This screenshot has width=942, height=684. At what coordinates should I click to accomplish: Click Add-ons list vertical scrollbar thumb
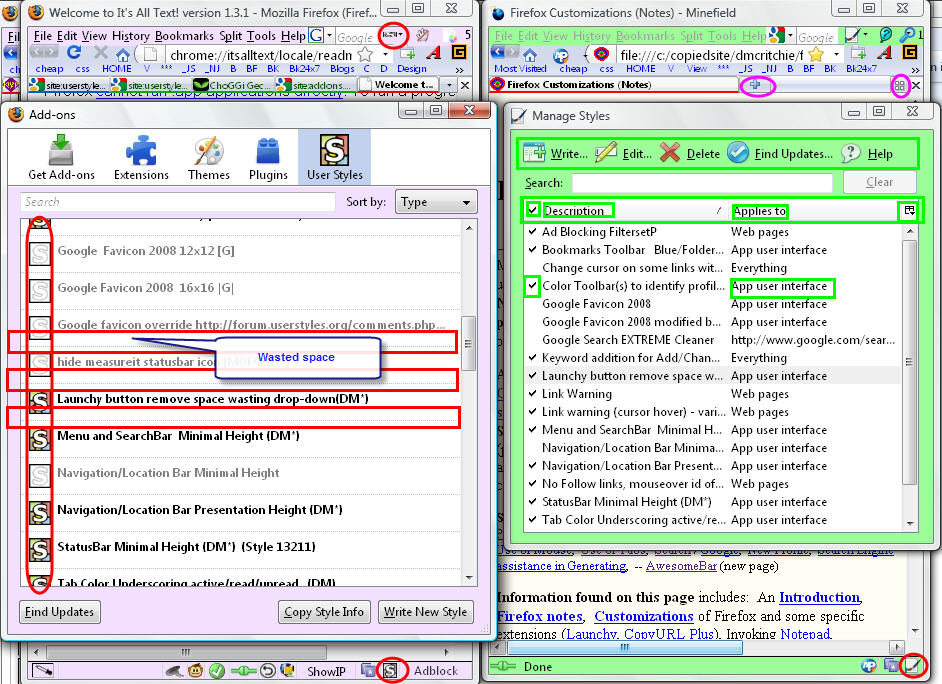(x=469, y=344)
